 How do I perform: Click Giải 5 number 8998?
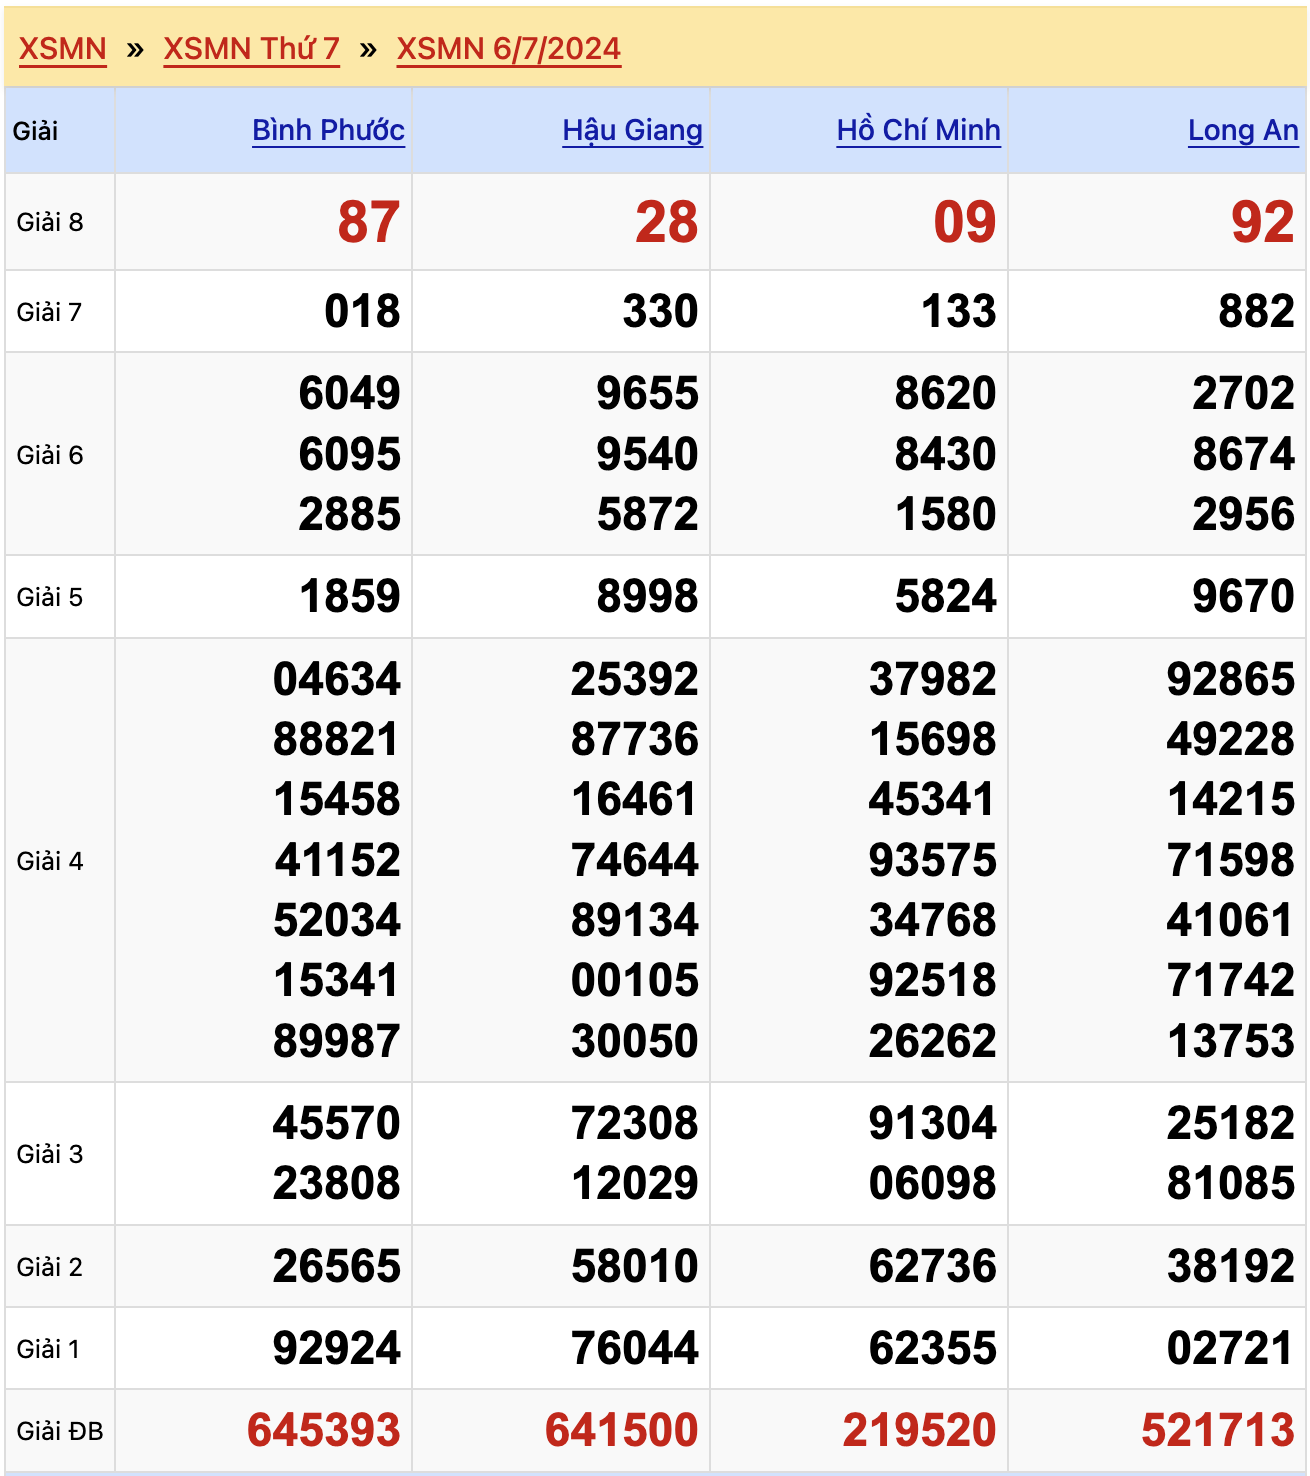[648, 596]
